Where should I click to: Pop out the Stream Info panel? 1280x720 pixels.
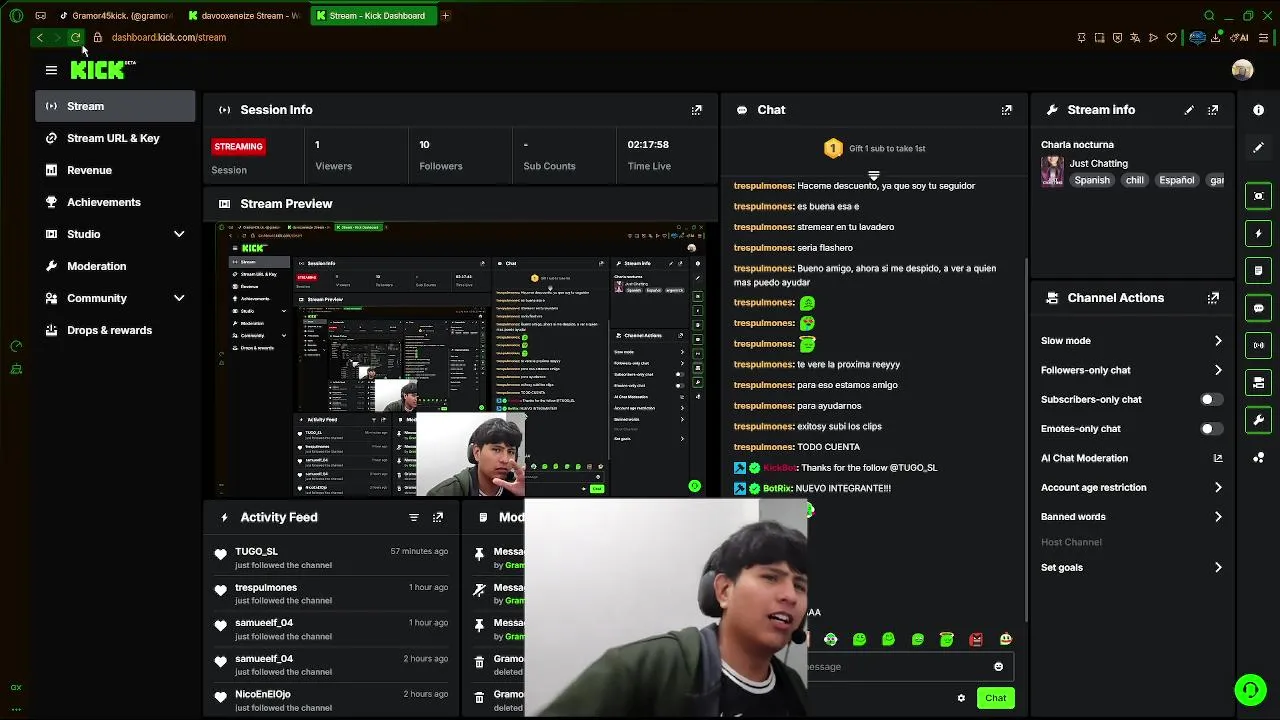point(1213,110)
